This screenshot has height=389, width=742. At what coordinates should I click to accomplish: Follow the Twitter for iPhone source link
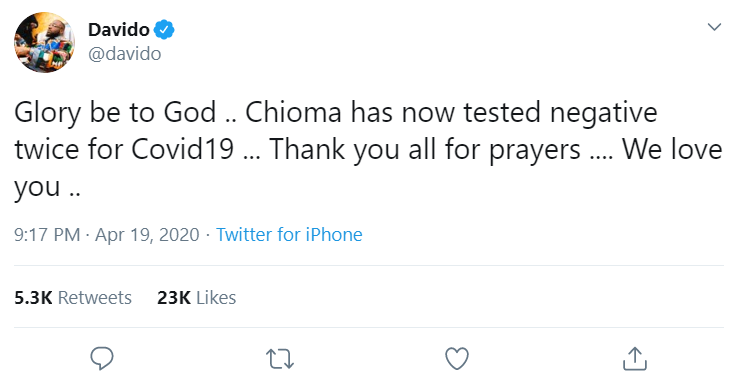click(x=289, y=235)
